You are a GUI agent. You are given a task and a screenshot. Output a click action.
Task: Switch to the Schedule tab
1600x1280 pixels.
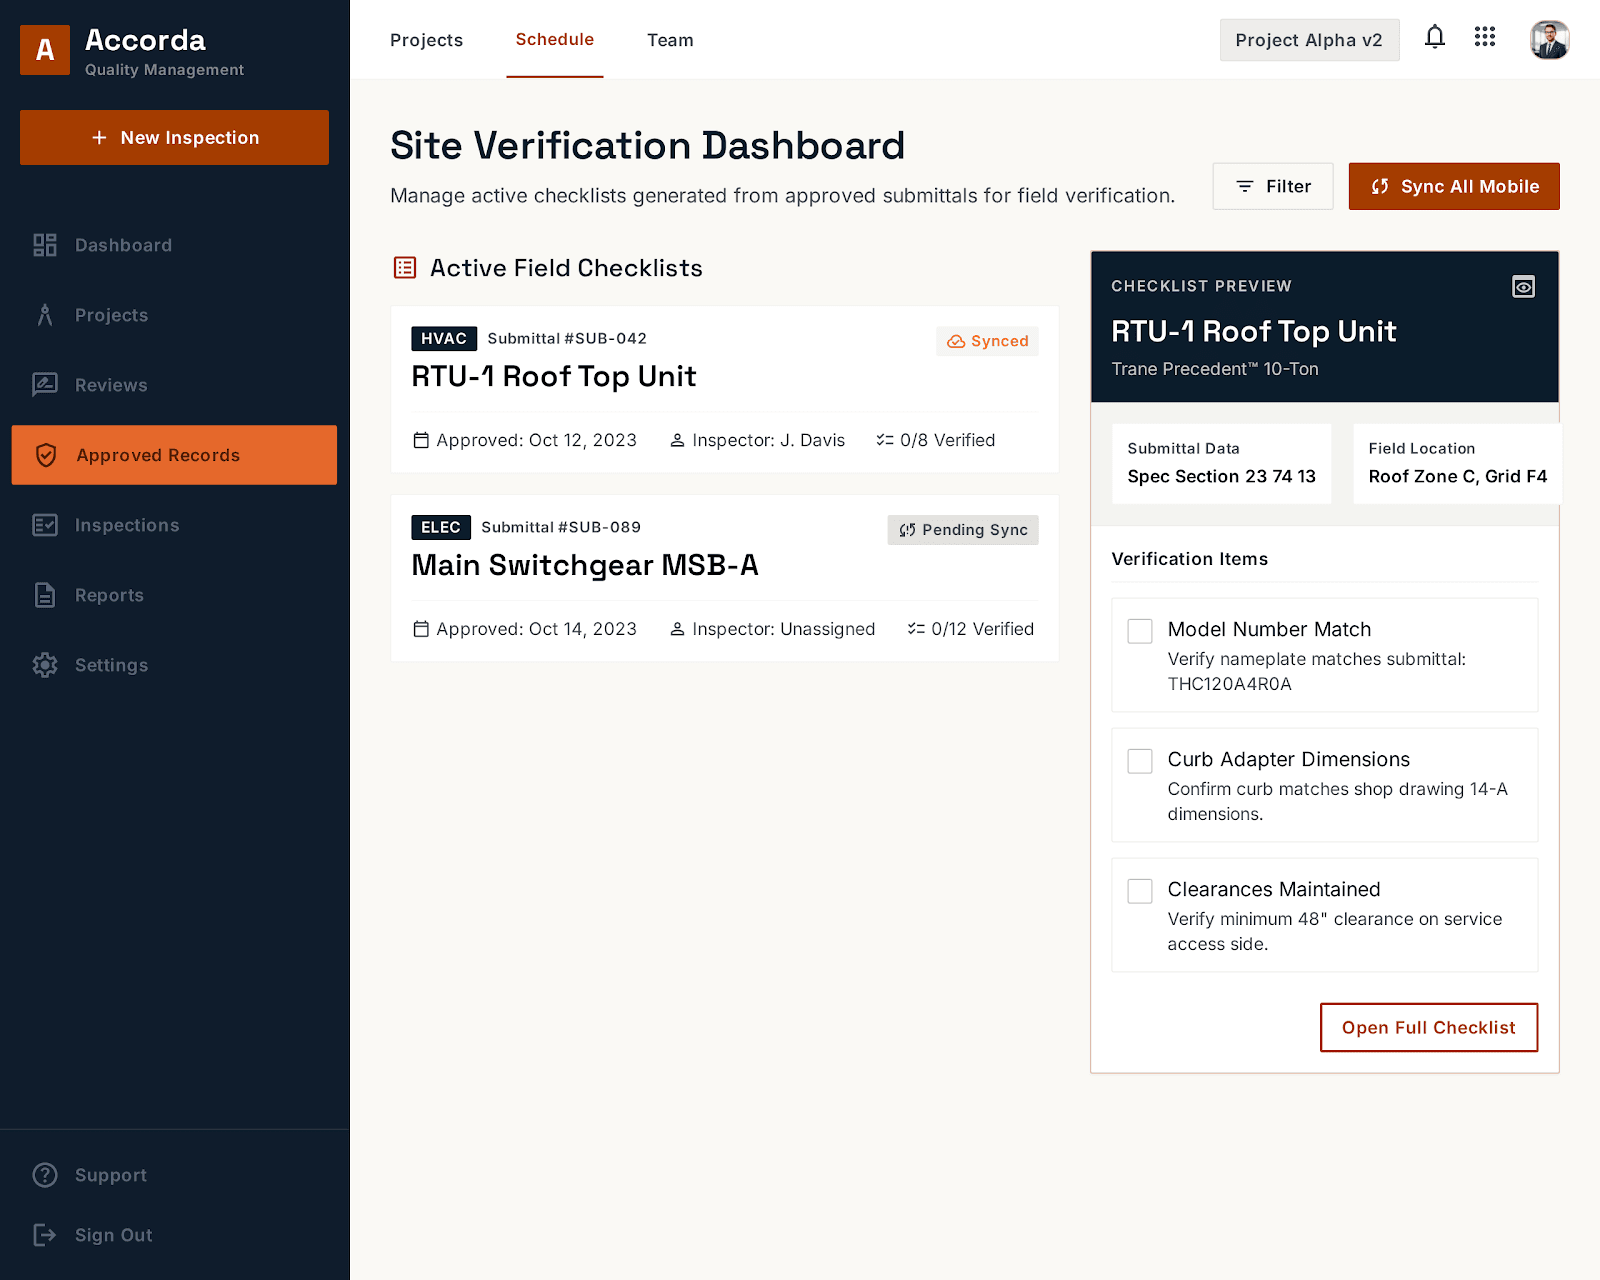pos(555,40)
